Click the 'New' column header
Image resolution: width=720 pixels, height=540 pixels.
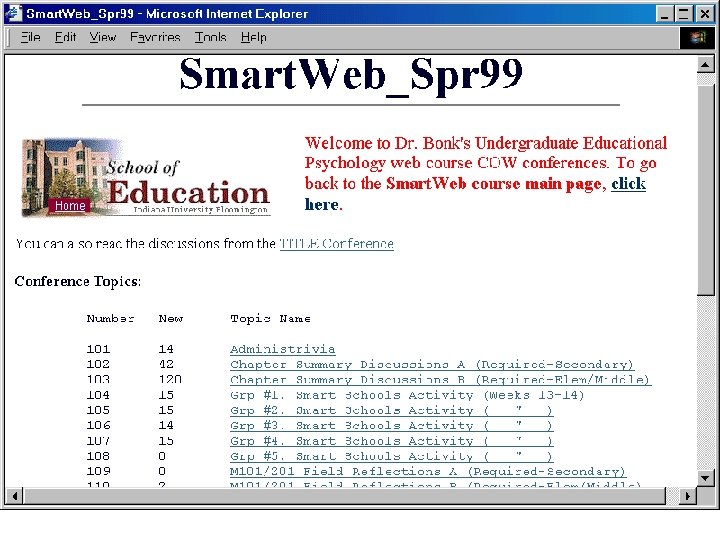tap(170, 319)
